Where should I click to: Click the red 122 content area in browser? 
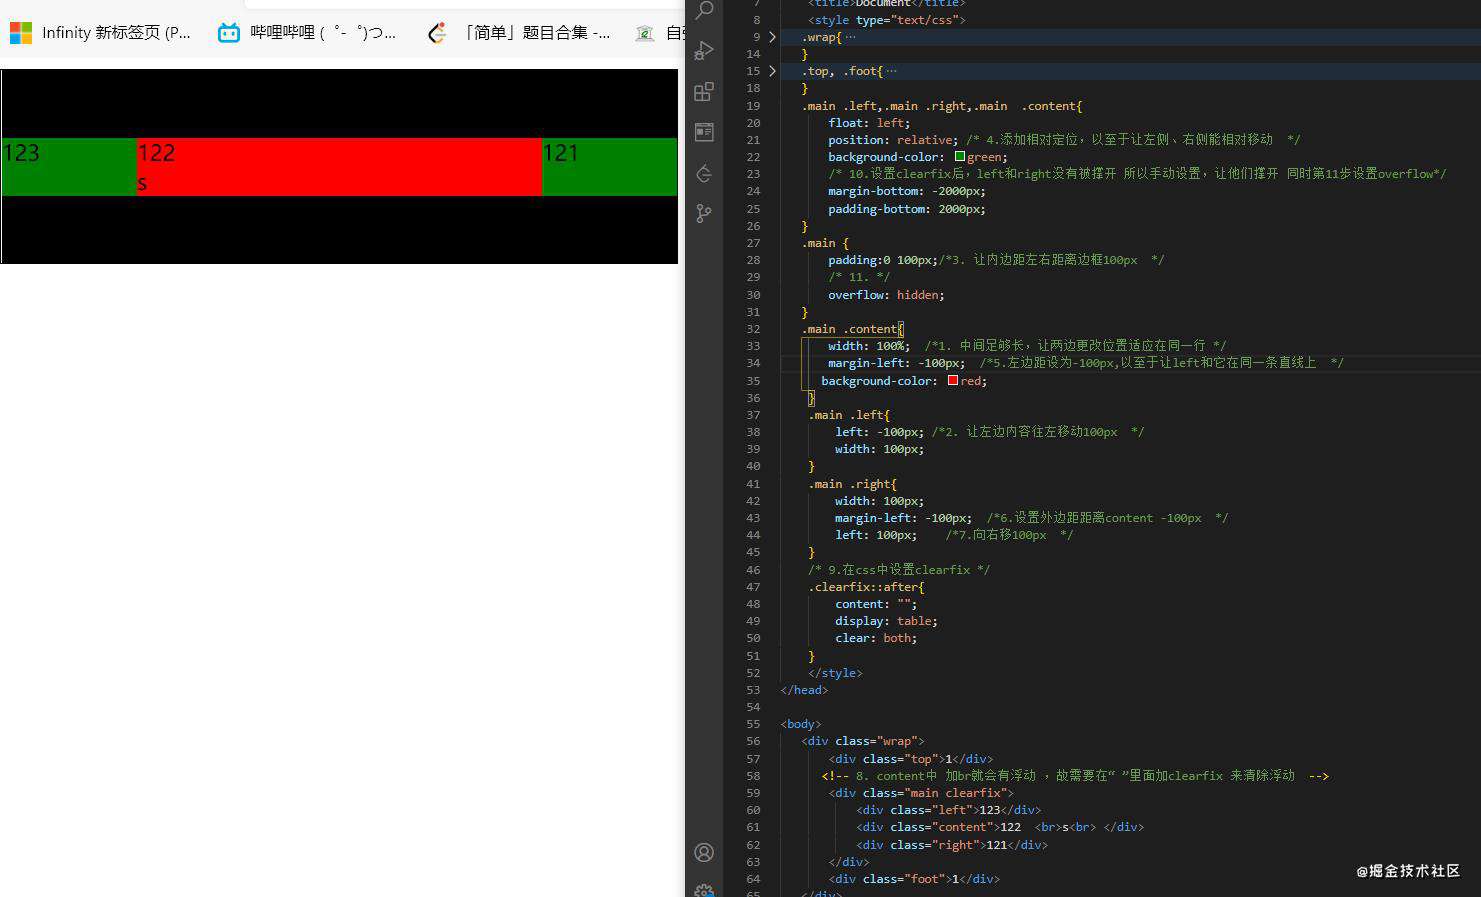(339, 167)
